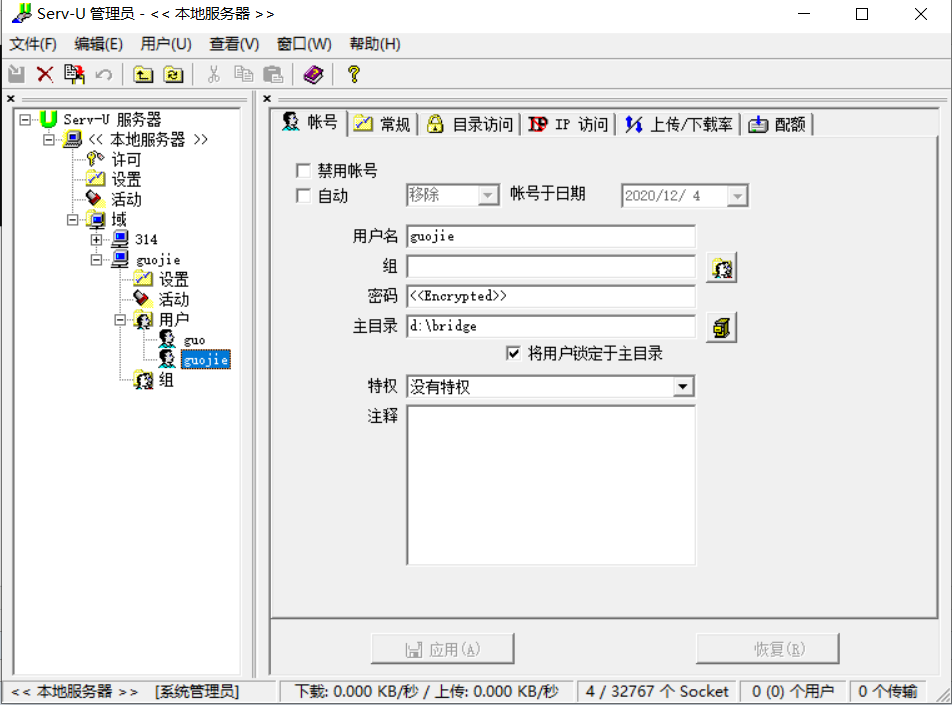Click the 用户名 input field

(x=551, y=236)
